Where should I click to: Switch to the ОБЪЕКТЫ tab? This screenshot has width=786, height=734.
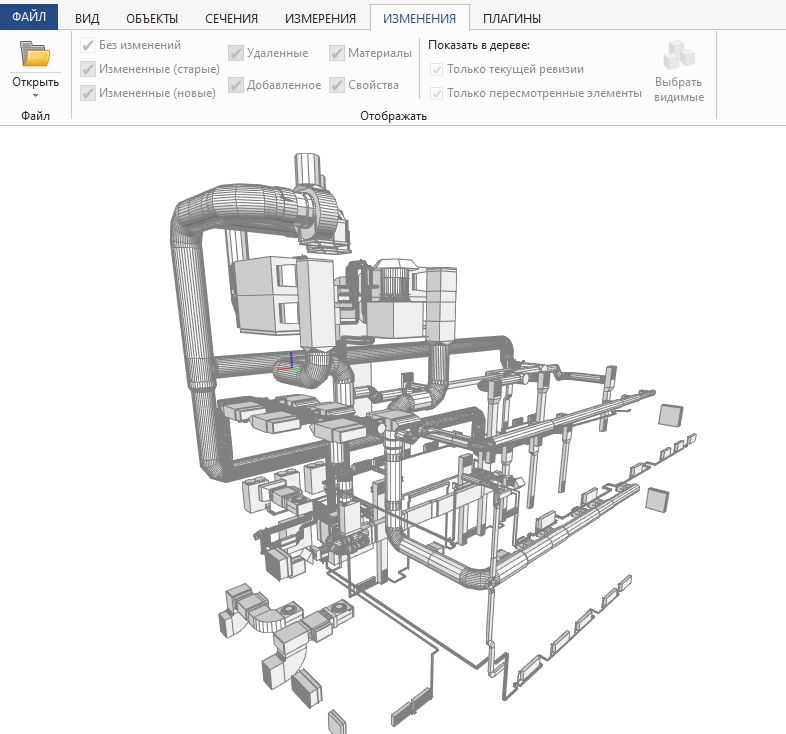[152, 18]
